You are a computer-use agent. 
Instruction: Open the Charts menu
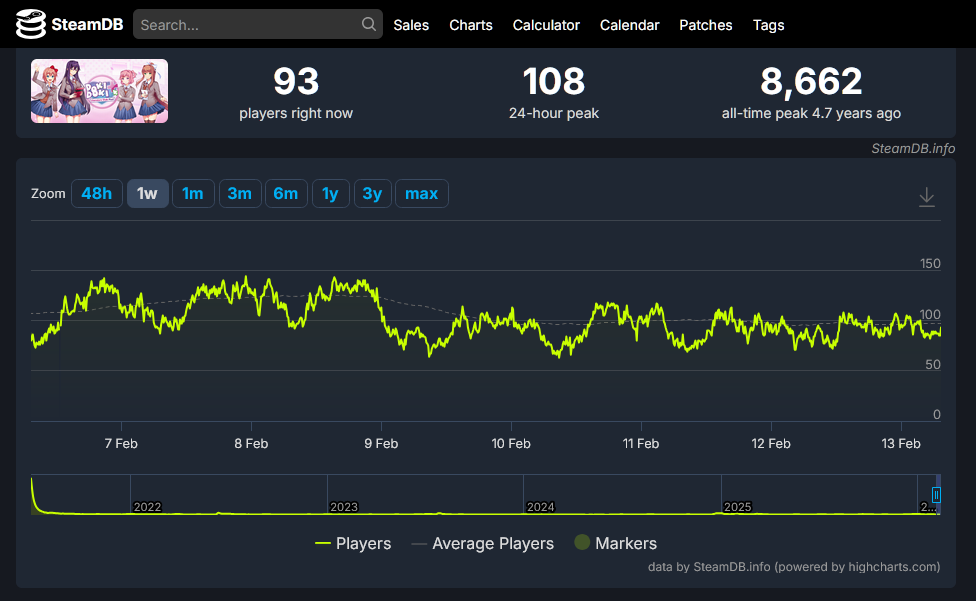pos(471,25)
